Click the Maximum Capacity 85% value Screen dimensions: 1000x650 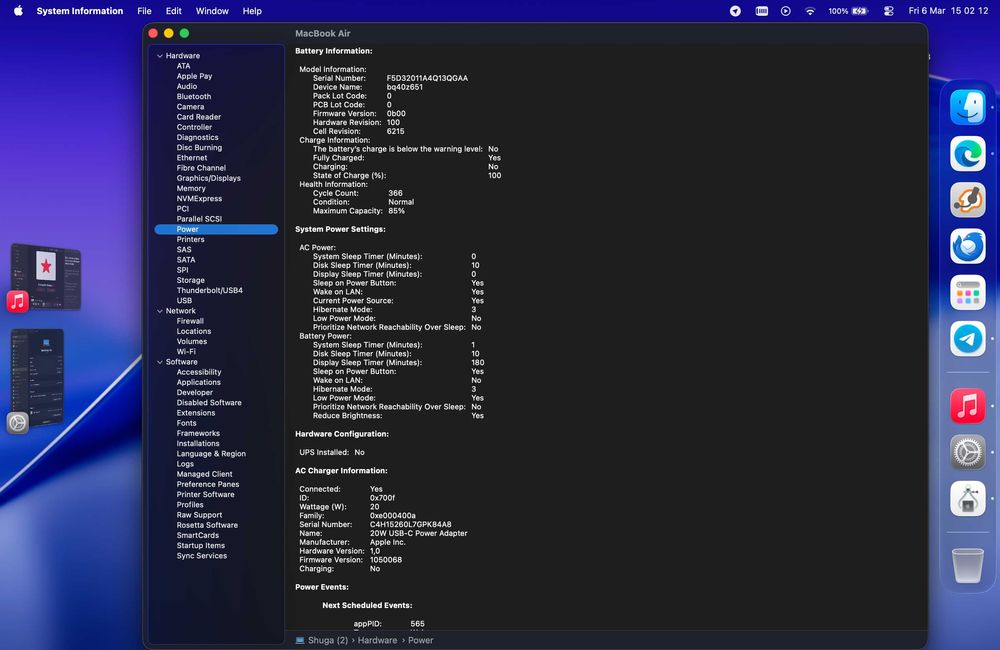(x=396, y=211)
